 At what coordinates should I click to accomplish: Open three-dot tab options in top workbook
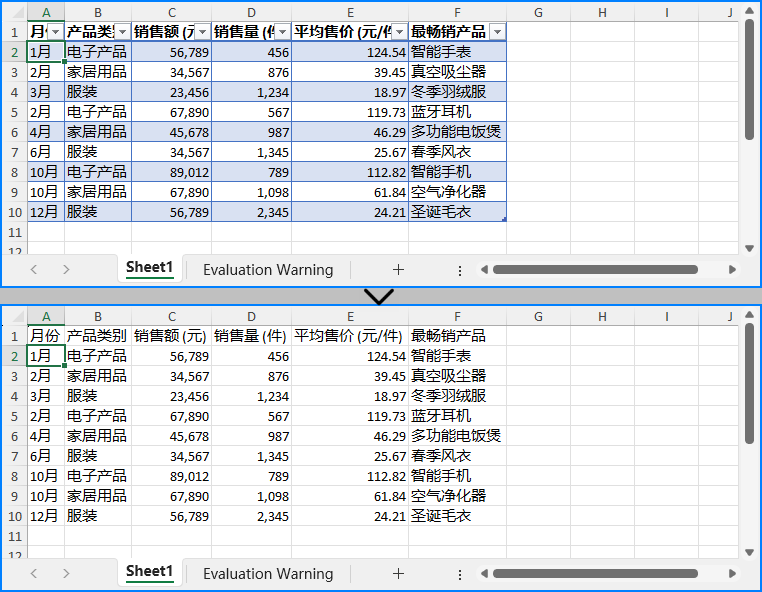tap(460, 271)
